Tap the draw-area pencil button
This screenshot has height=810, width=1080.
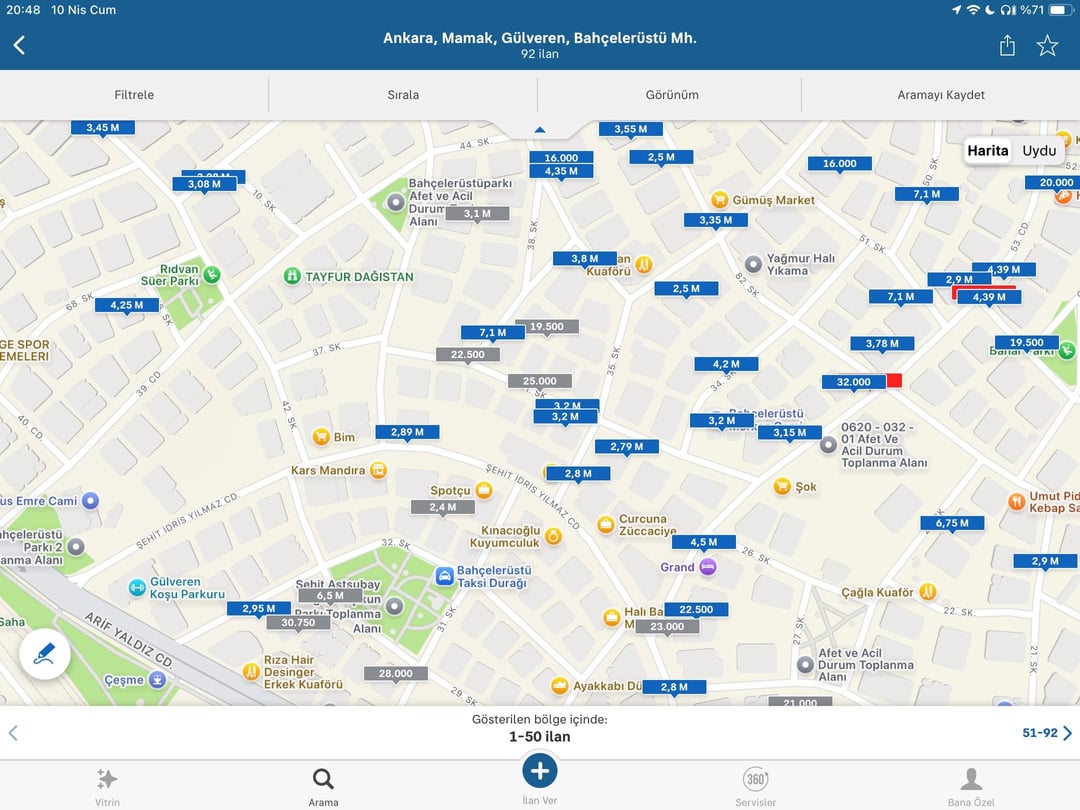pyautogui.click(x=44, y=654)
